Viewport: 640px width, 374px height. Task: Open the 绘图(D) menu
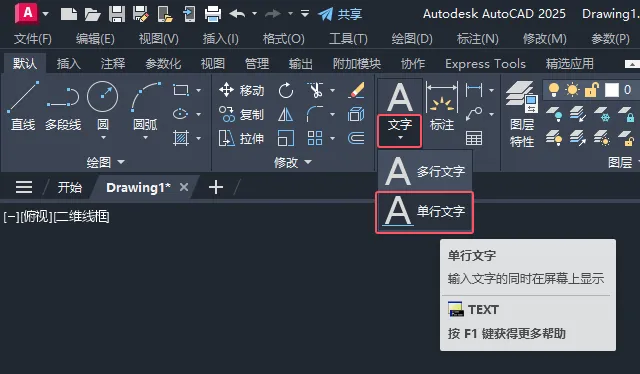[x=412, y=39]
